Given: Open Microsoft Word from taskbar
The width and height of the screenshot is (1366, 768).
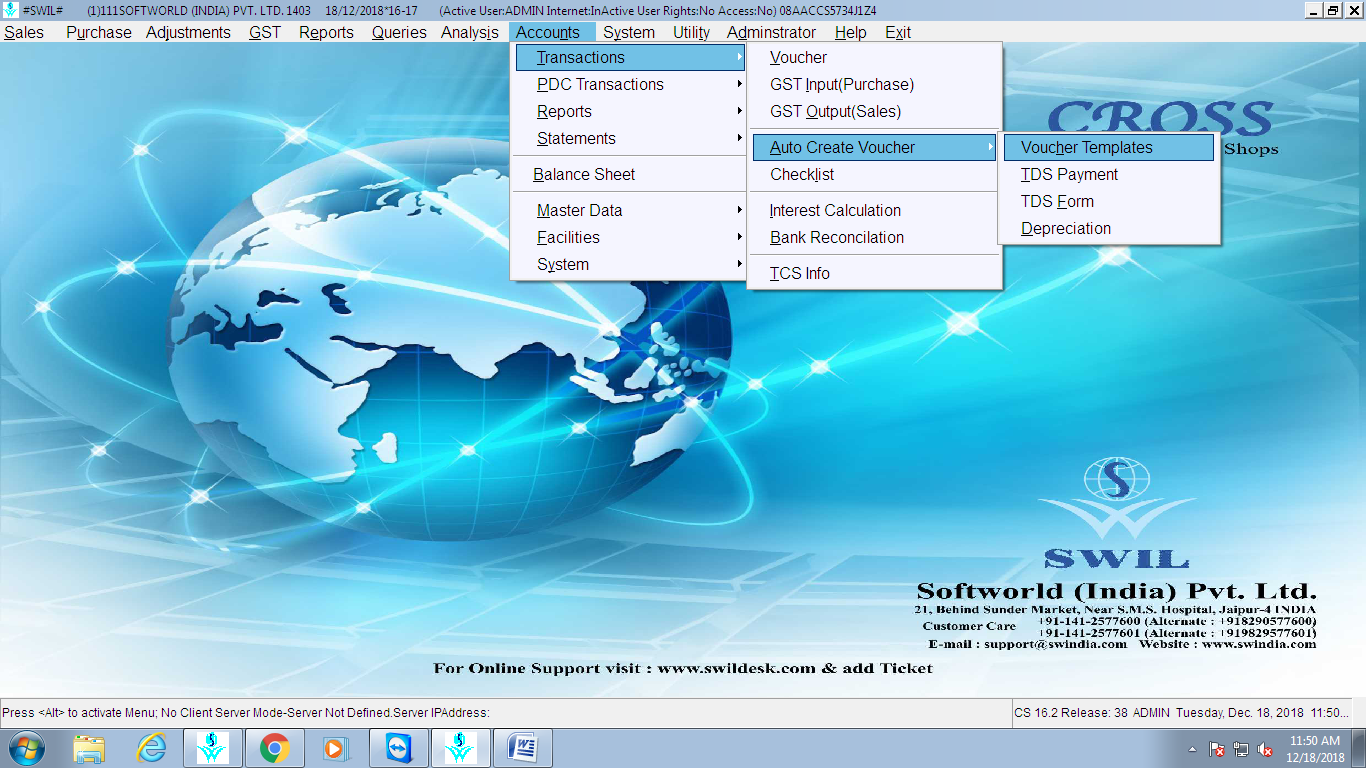Looking at the screenshot, I should [x=523, y=748].
